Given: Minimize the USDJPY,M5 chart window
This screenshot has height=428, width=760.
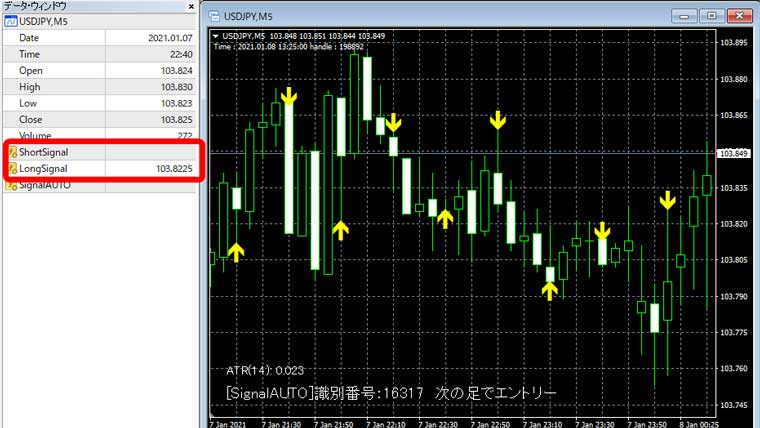Looking at the screenshot, I should click(686, 15).
